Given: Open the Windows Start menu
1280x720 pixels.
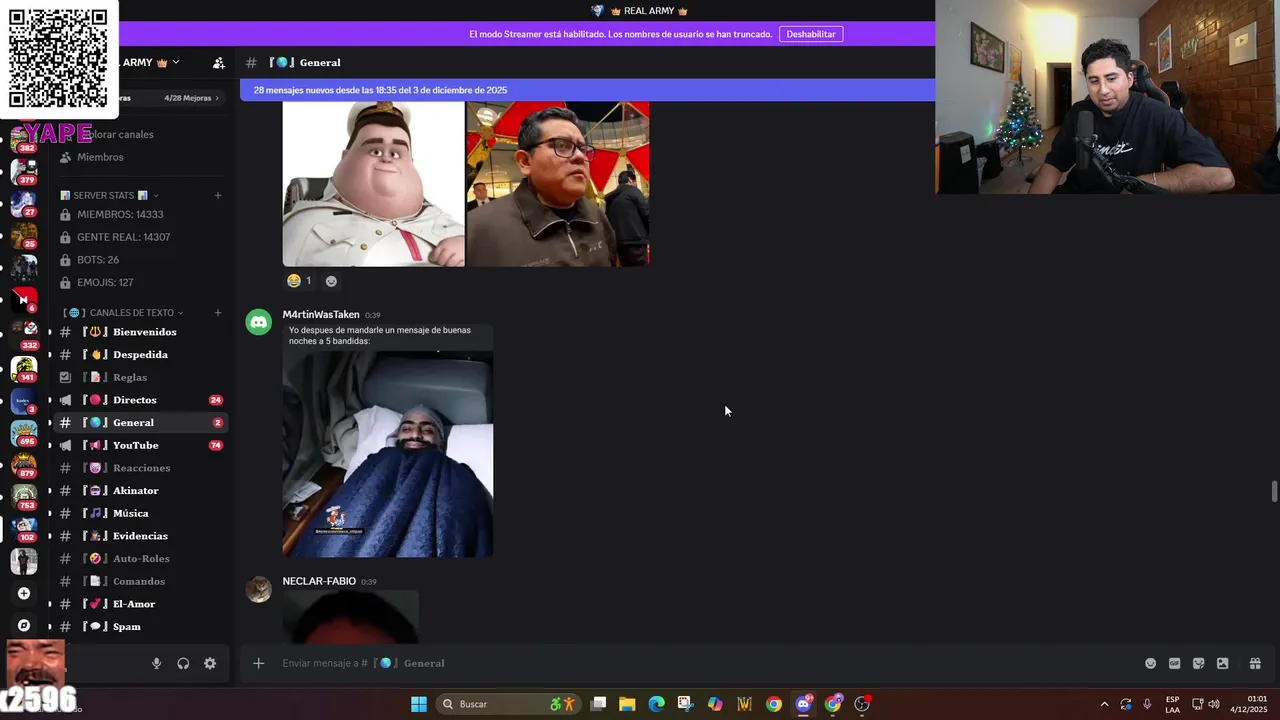Looking at the screenshot, I should click(x=419, y=704).
